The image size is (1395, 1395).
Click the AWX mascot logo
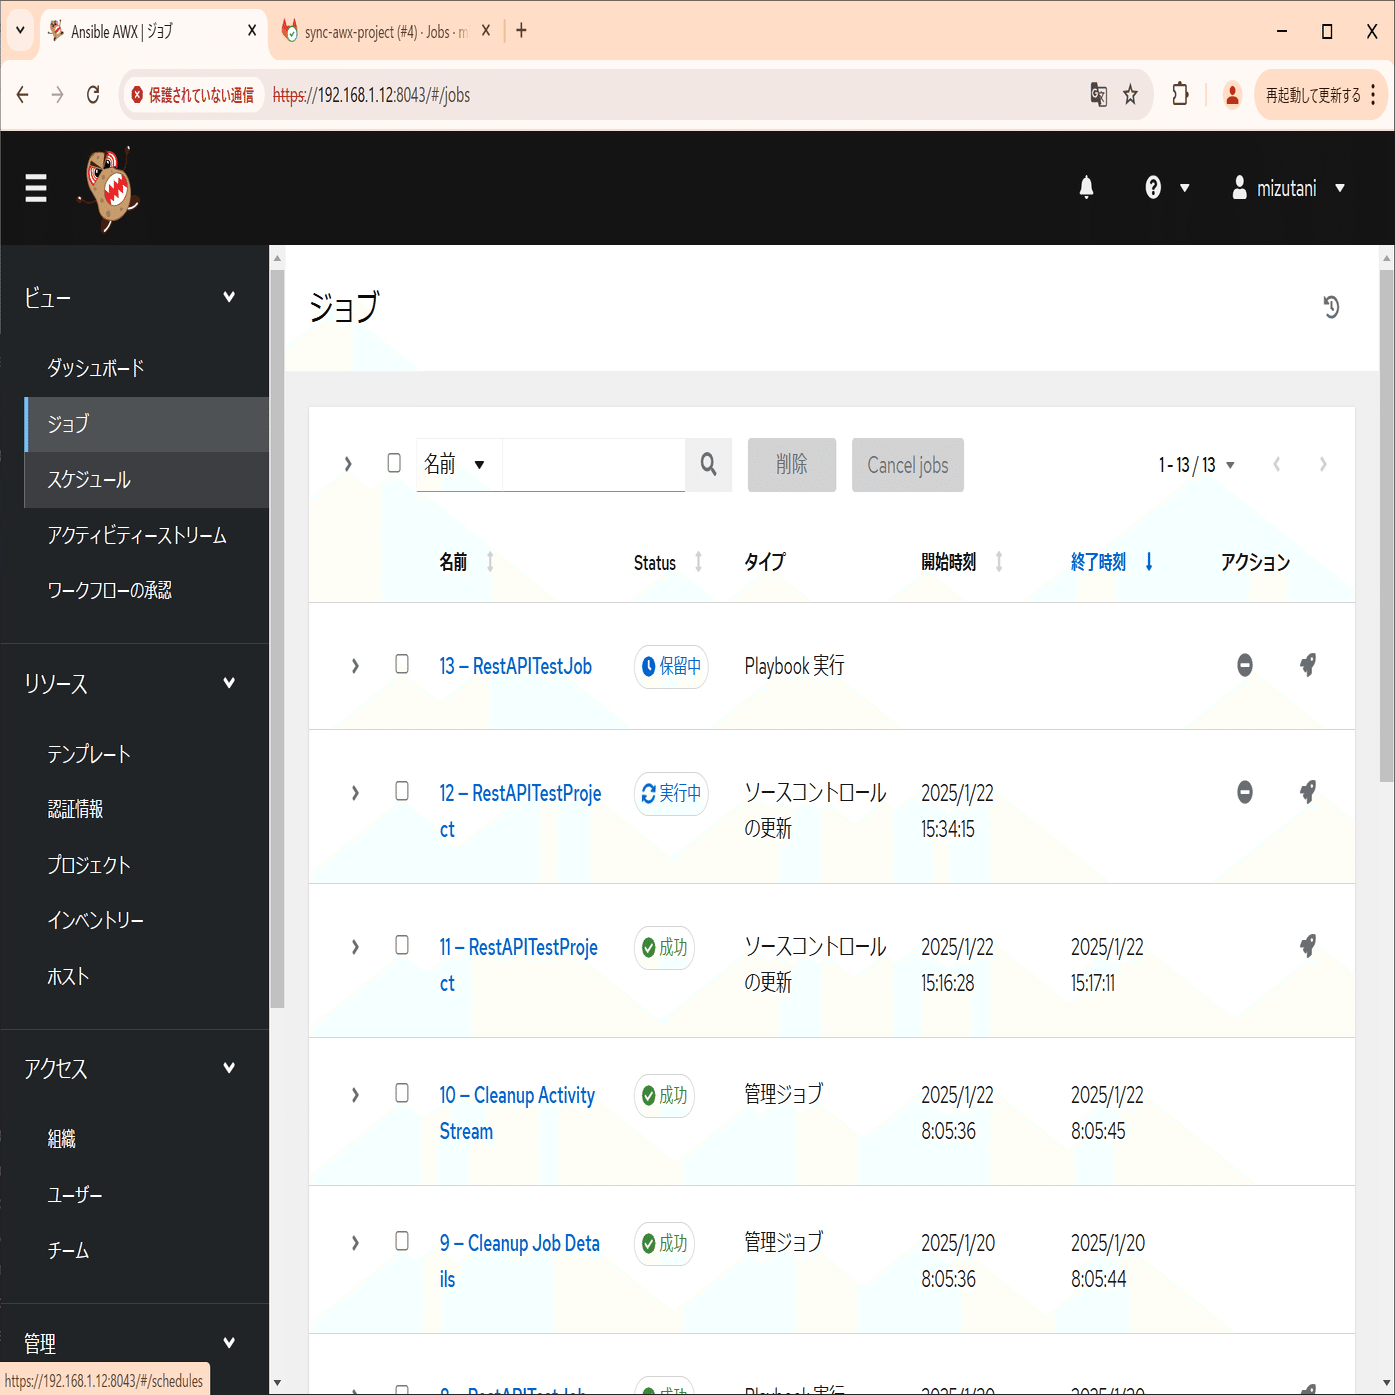108,188
